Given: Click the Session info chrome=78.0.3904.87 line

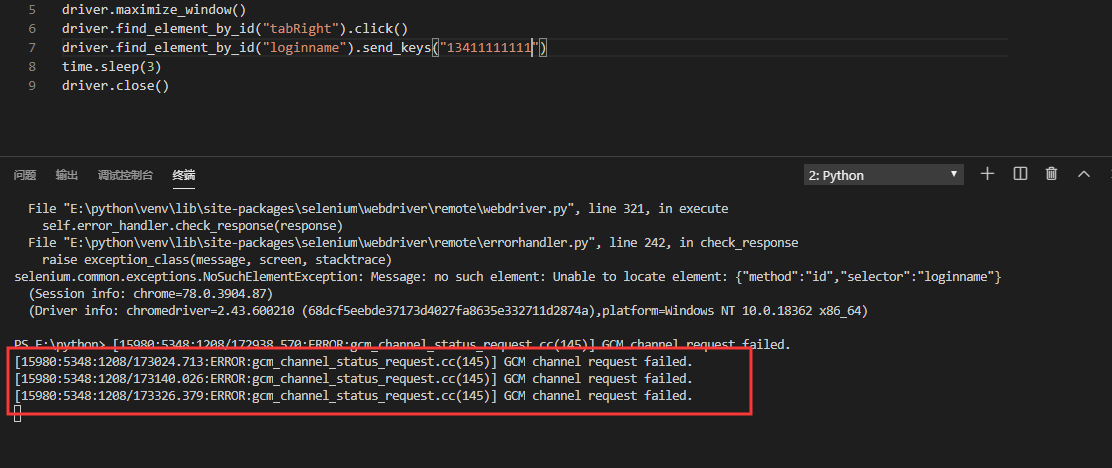Looking at the screenshot, I should tap(150, 294).
